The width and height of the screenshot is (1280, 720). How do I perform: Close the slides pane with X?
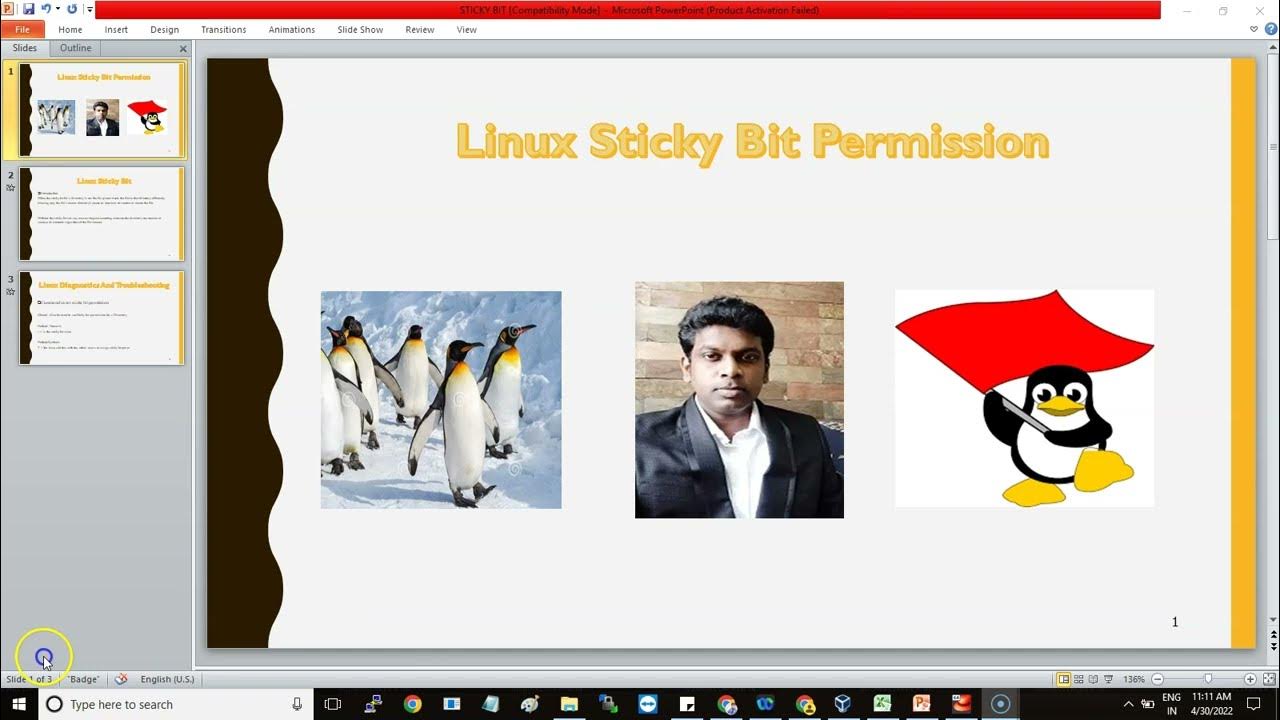(x=183, y=49)
